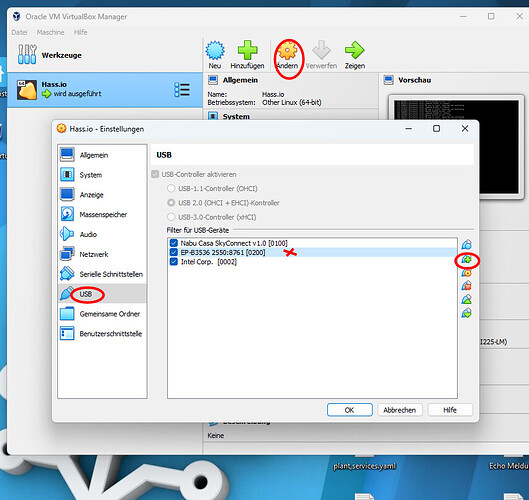Uncheck the Intel Corp. [0002] filter checkbox
This screenshot has height=500, width=529.
point(174,262)
